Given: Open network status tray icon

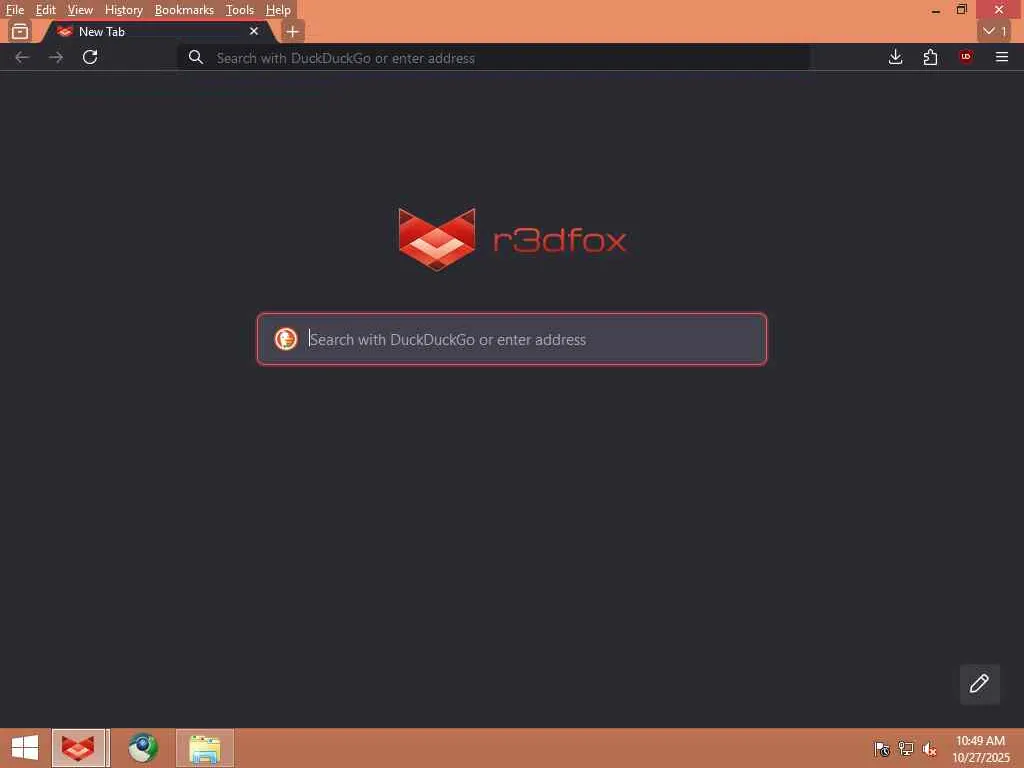Looking at the screenshot, I should pyautogui.click(x=906, y=749).
